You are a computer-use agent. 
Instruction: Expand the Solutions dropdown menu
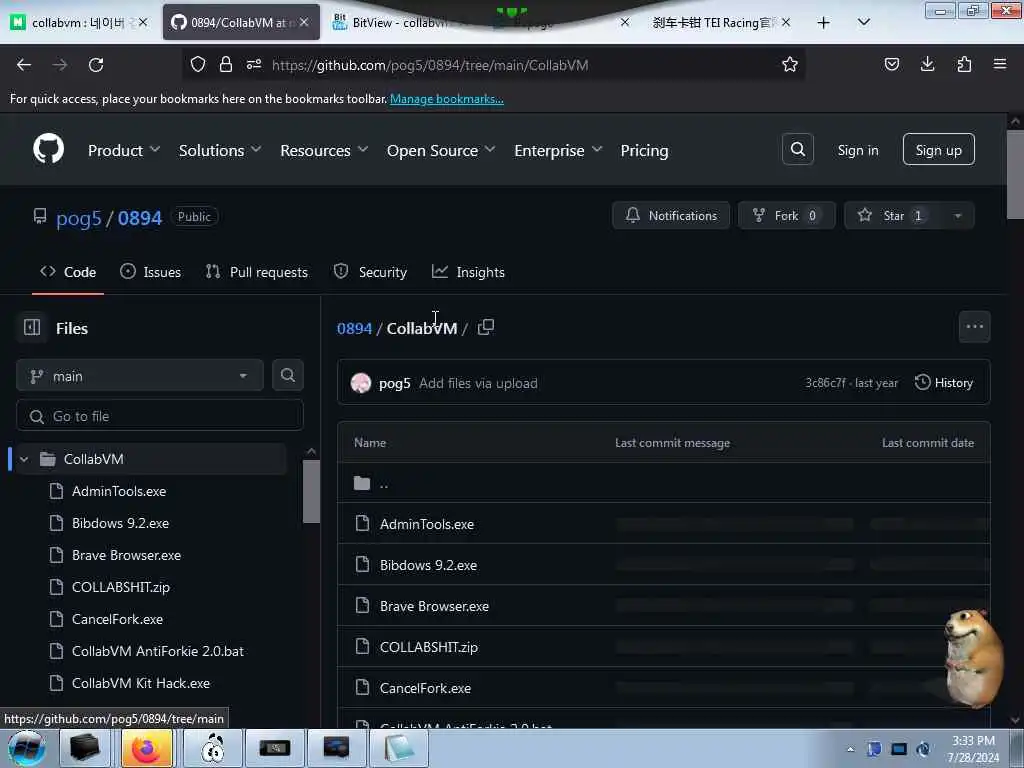[x=220, y=150]
